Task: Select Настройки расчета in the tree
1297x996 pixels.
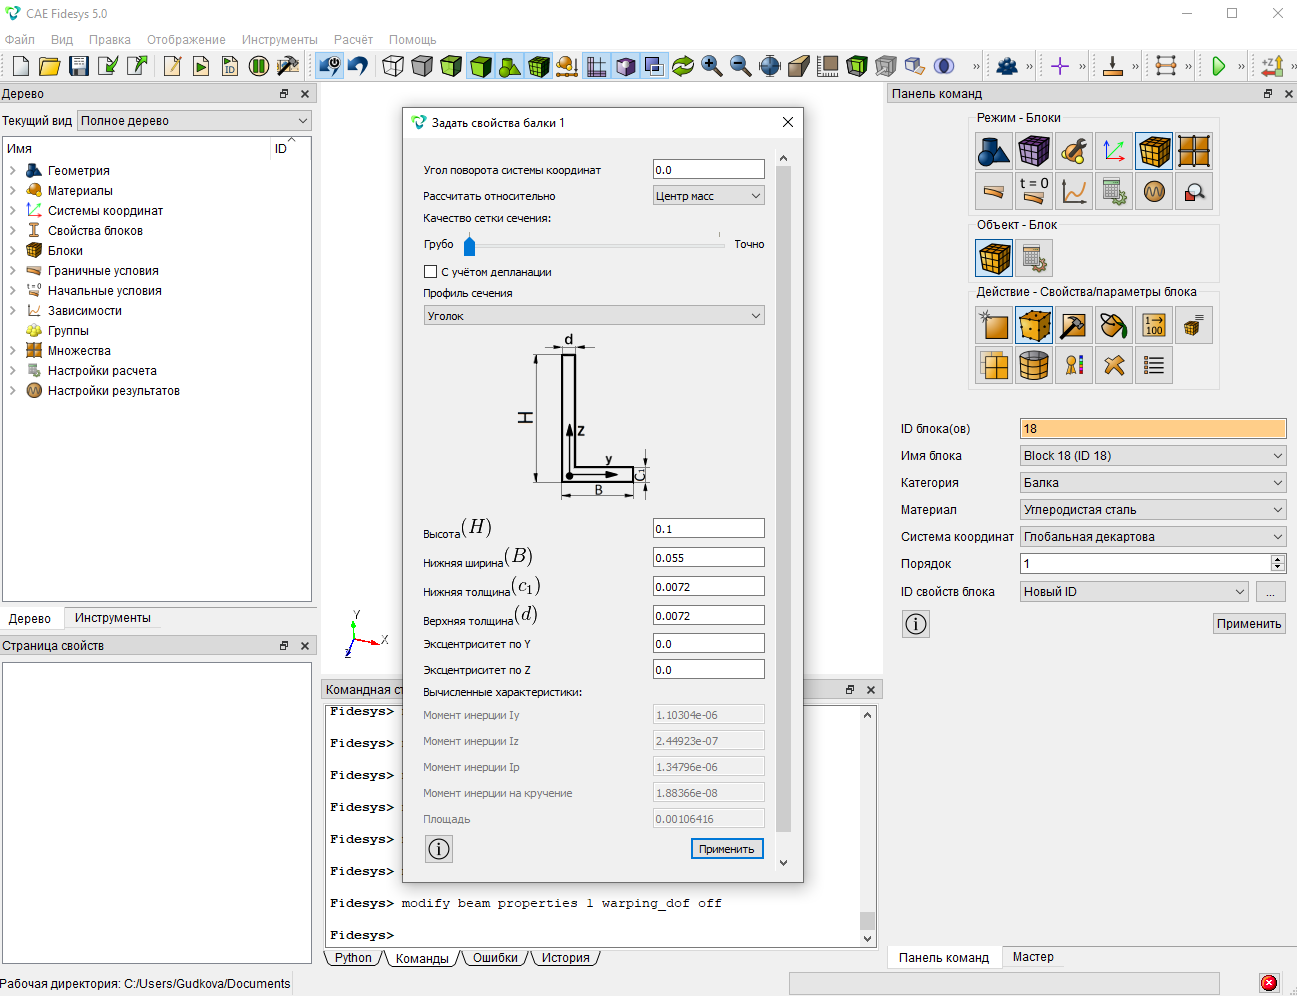Action: point(102,371)
